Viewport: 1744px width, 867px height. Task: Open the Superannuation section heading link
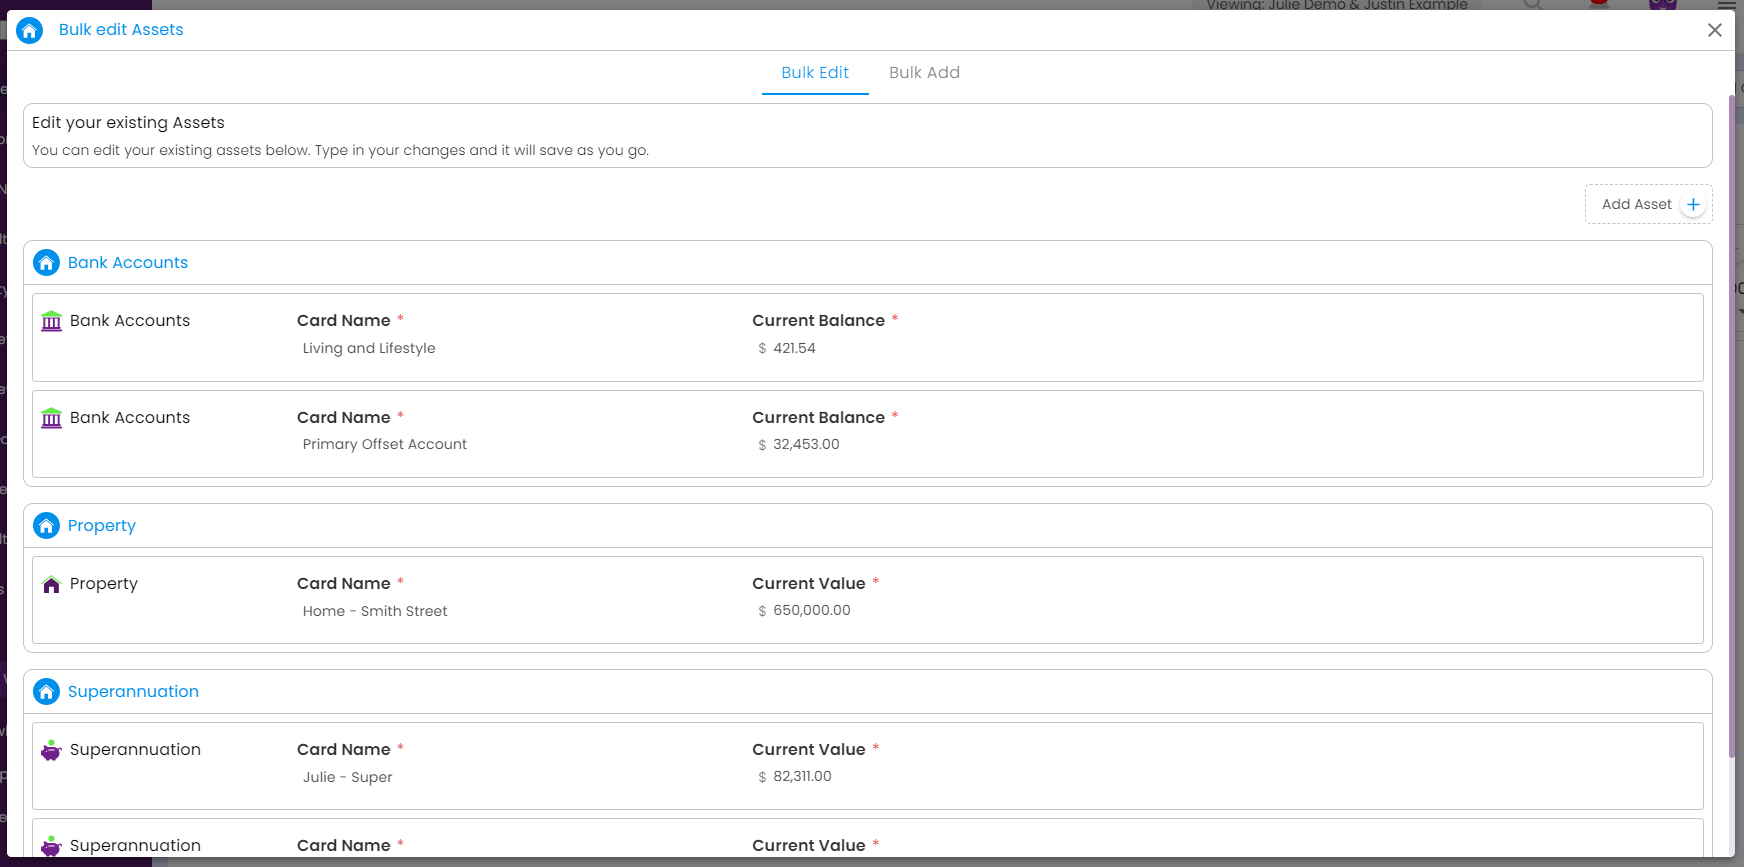click(x=133, y=692)
